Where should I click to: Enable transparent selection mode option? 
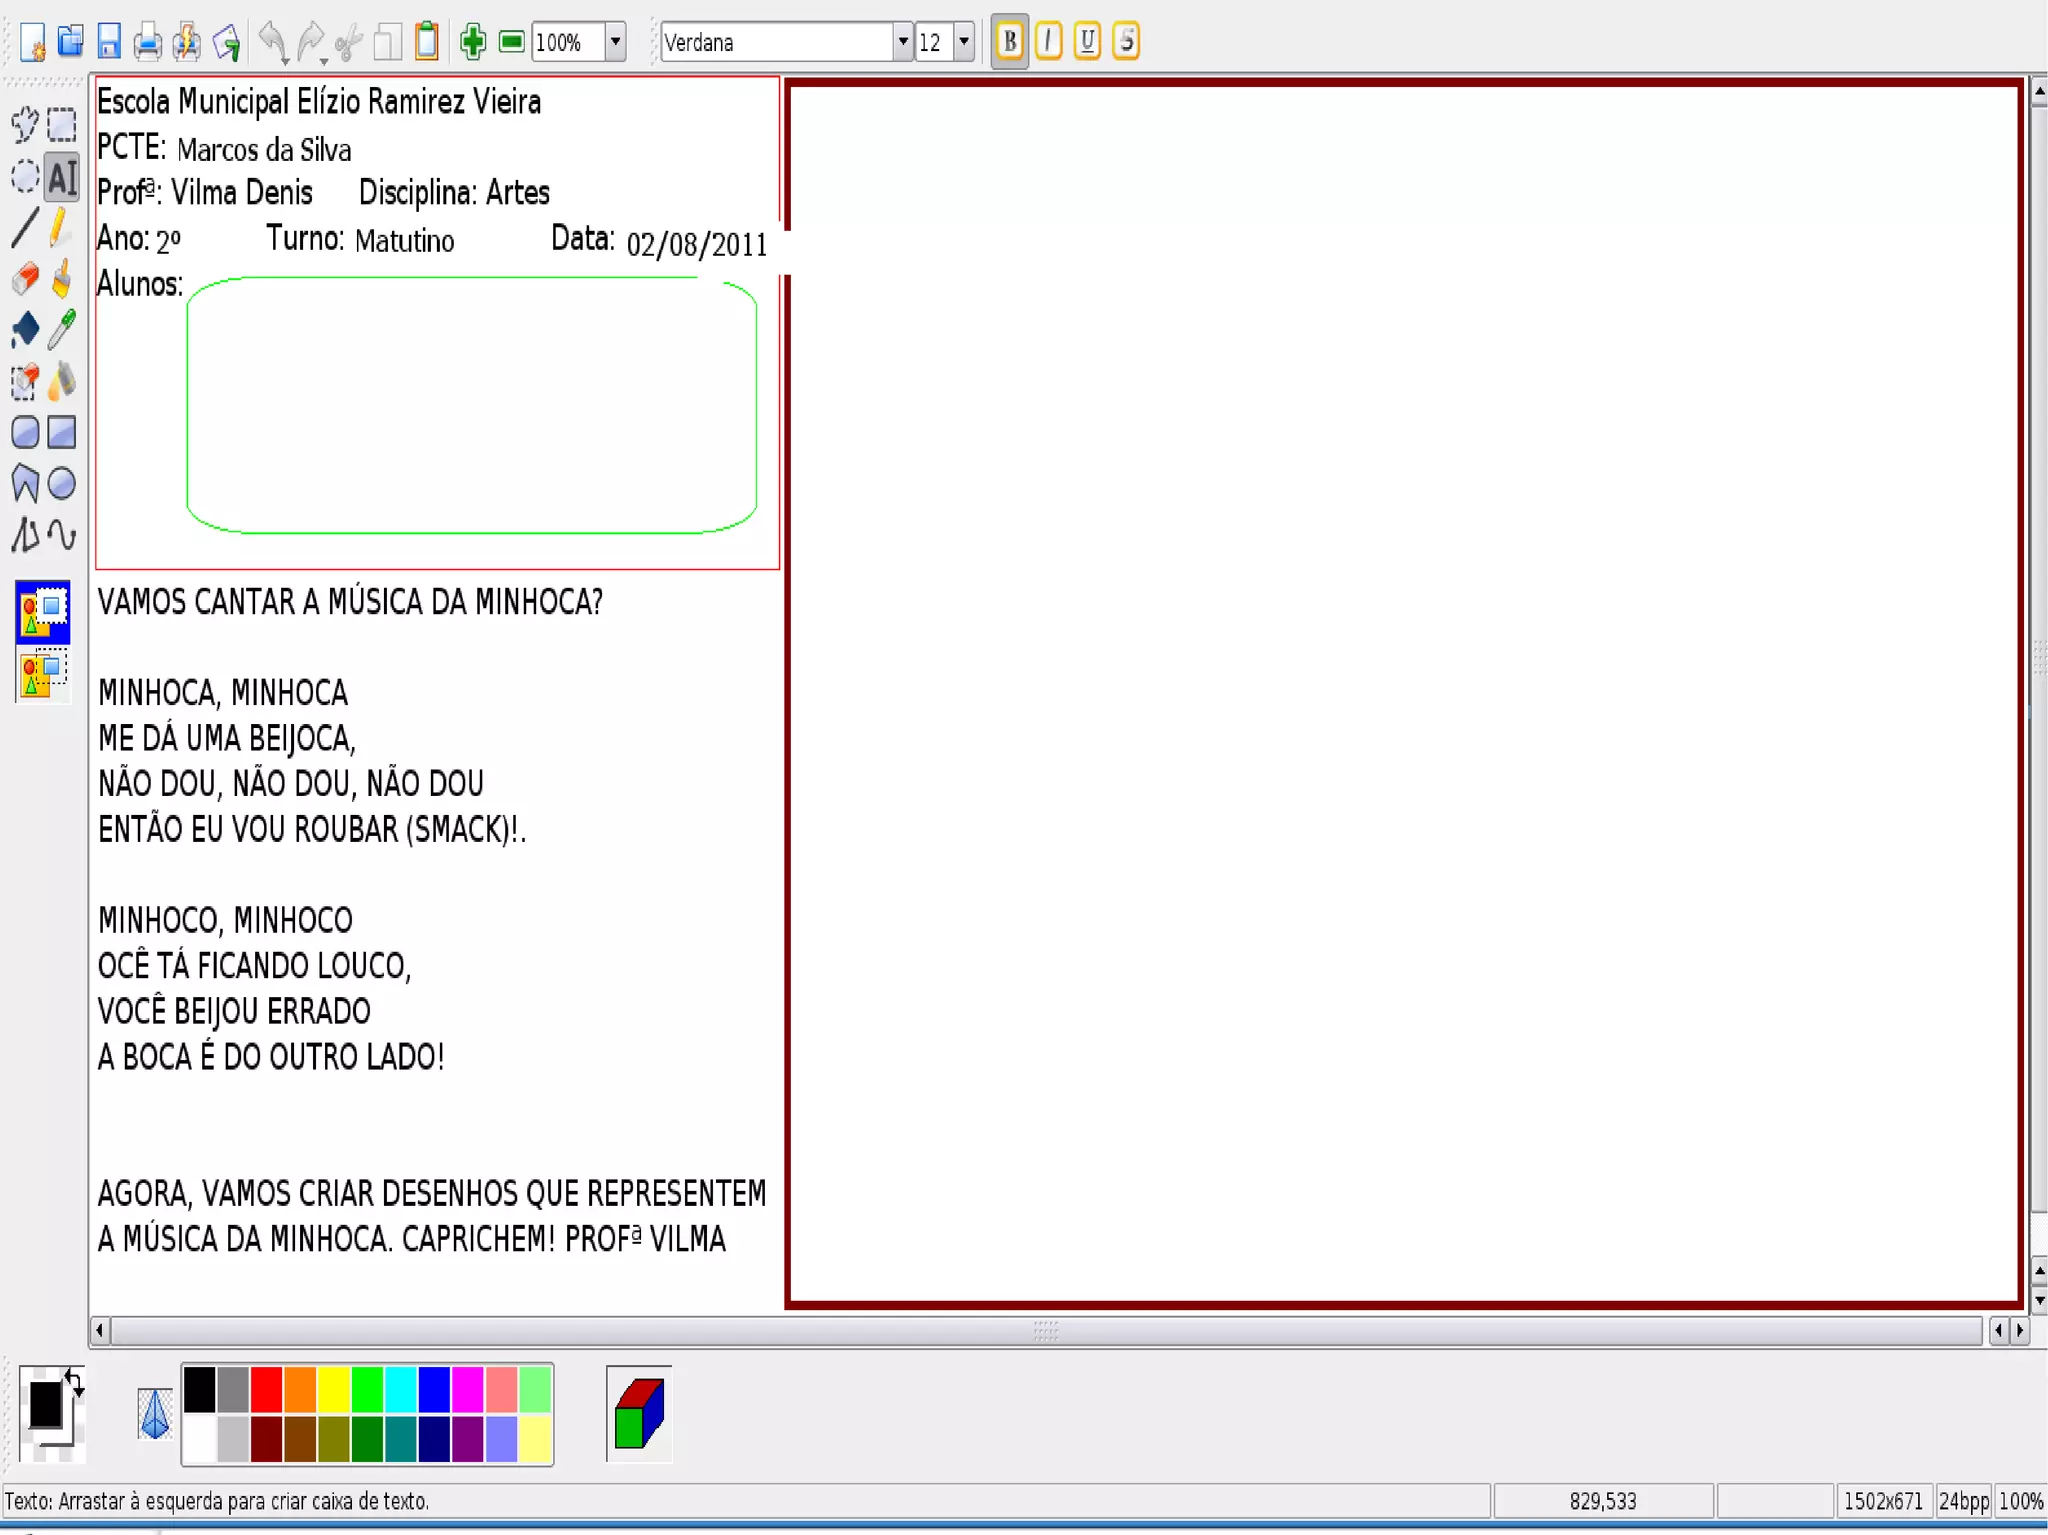43,674
